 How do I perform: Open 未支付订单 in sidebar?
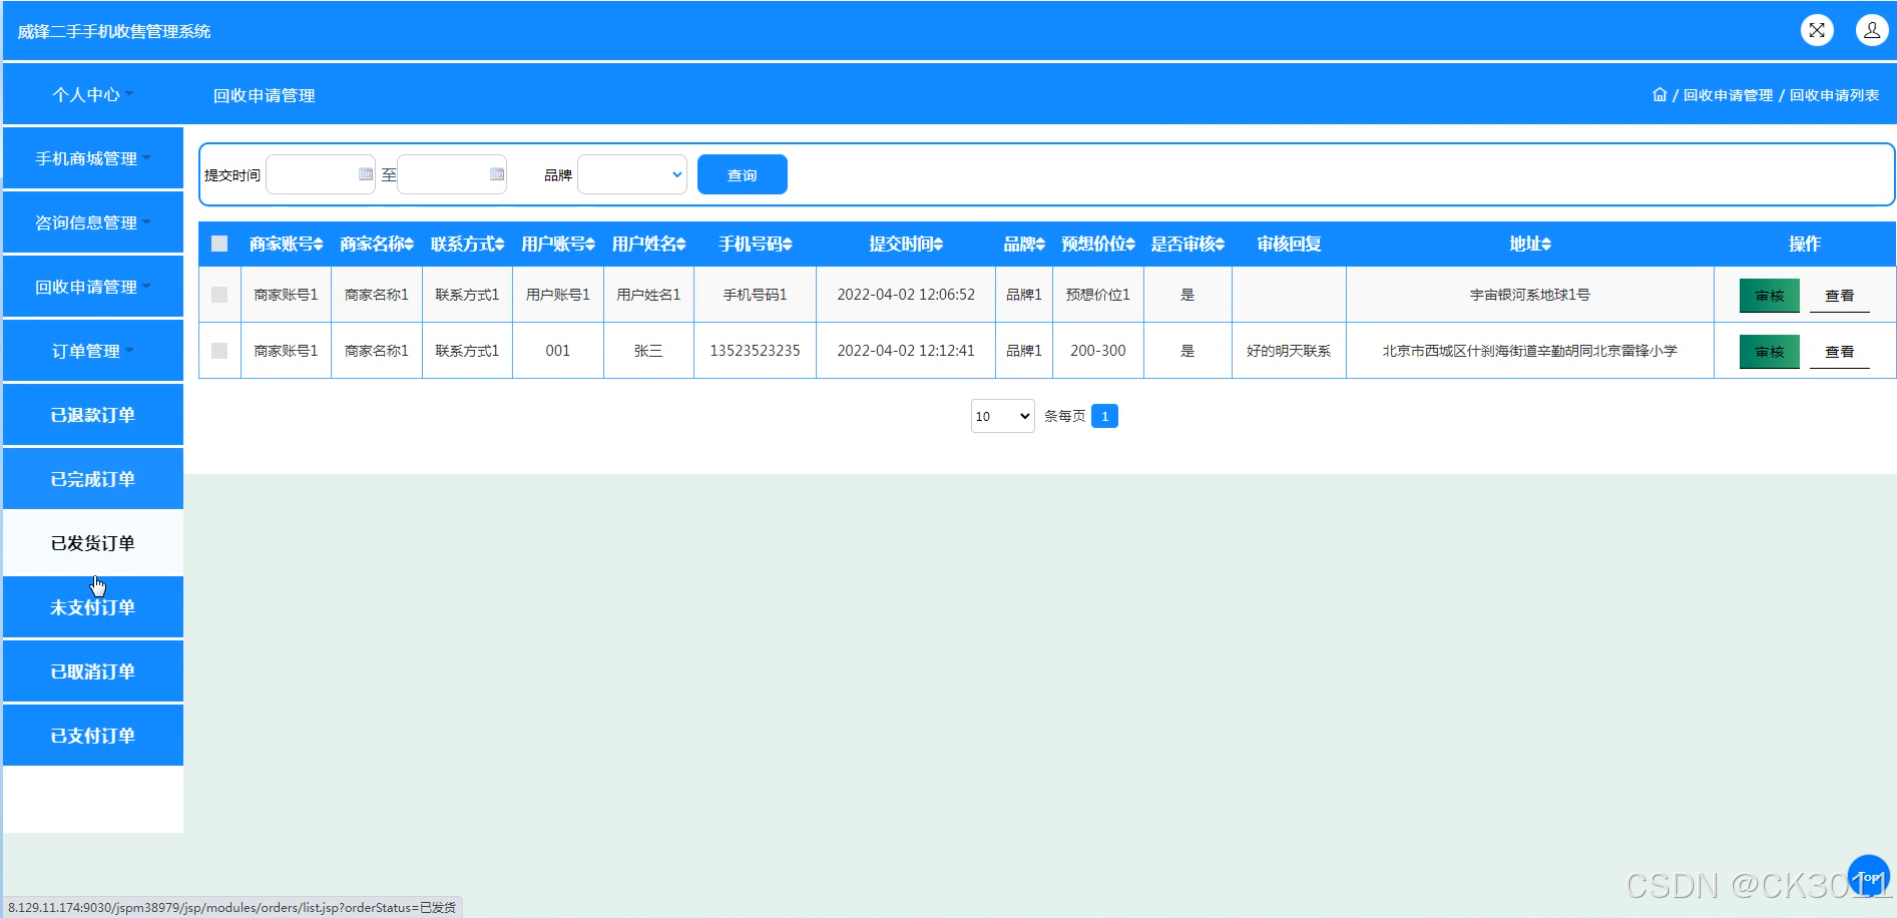click(93, 606)
